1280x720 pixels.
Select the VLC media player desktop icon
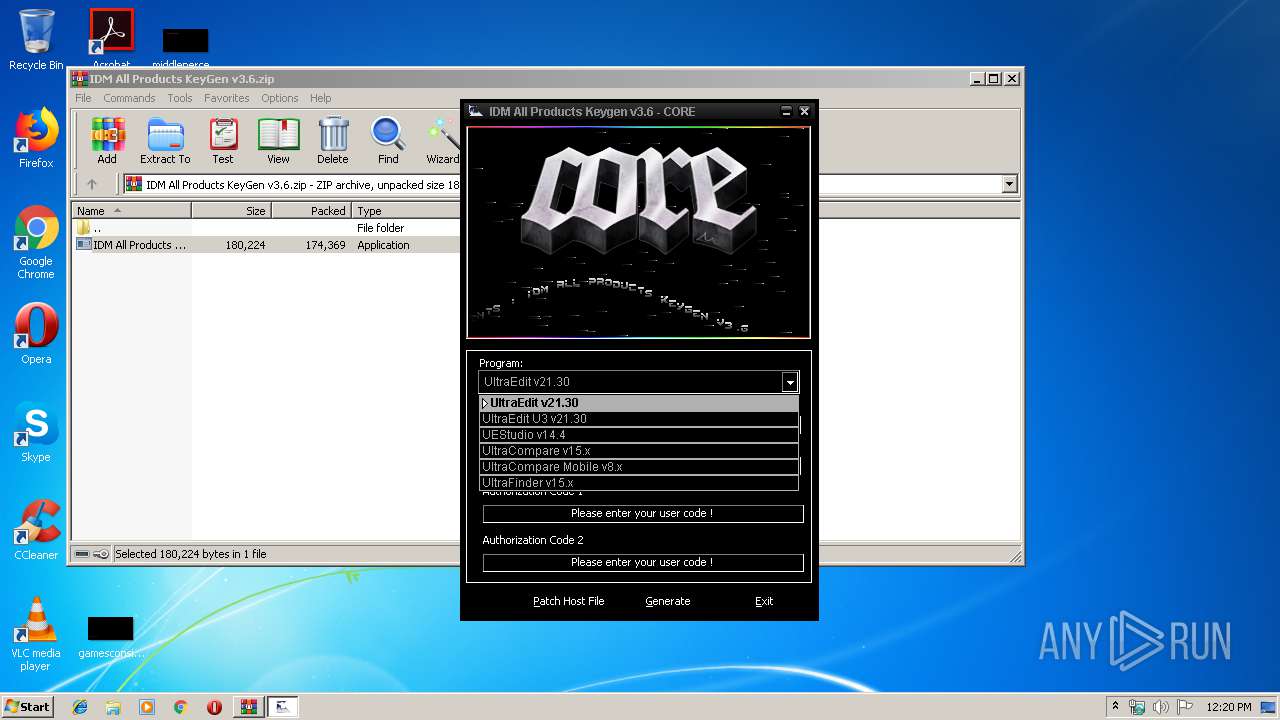[36, 634]
